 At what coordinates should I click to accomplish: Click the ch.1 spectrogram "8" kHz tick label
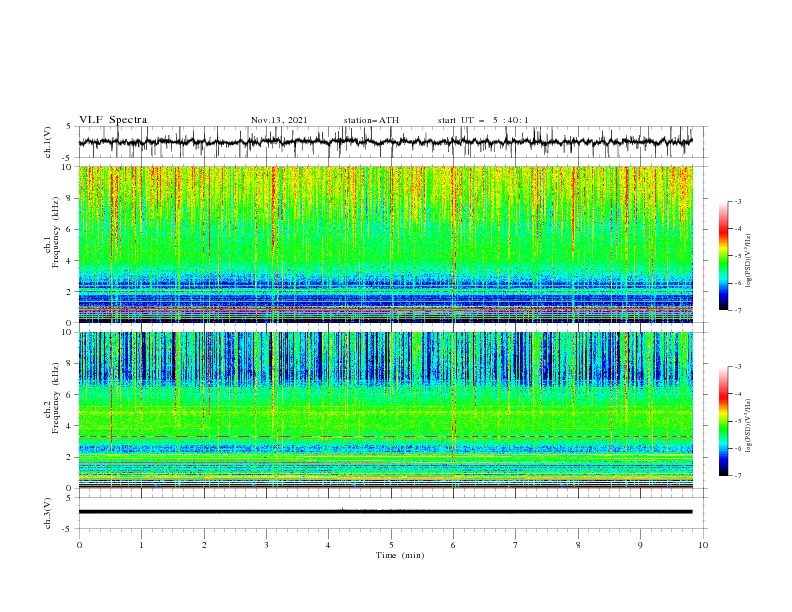click(x=69, y=198)
